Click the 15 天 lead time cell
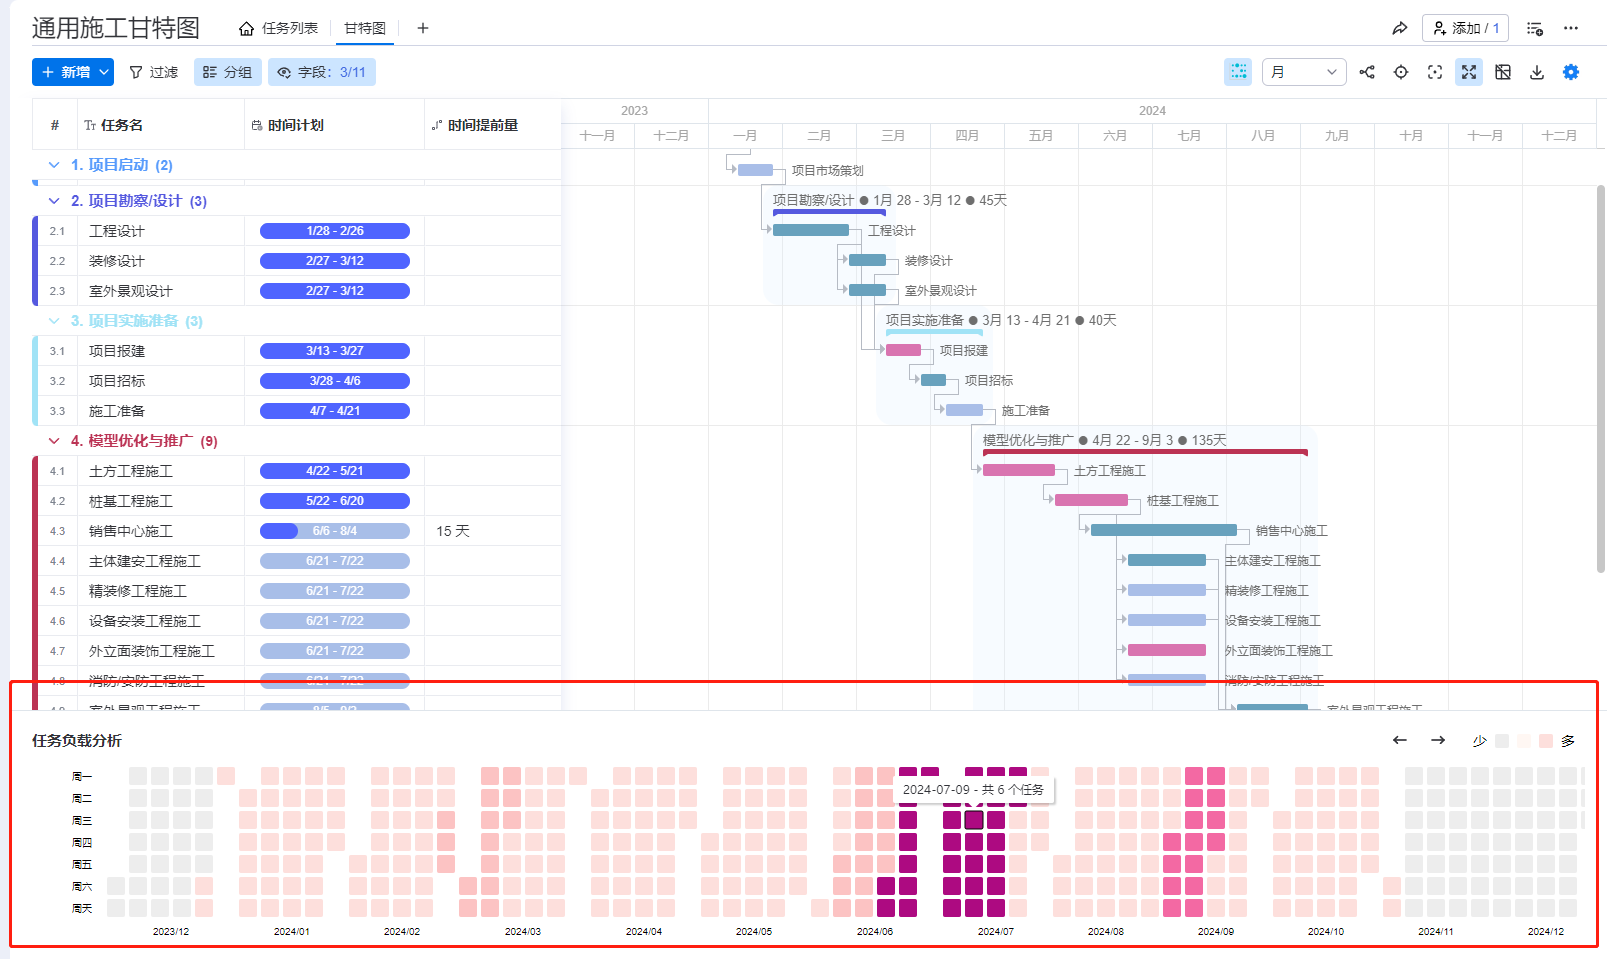Screen dimensions: 1607x959 (493, 531)
